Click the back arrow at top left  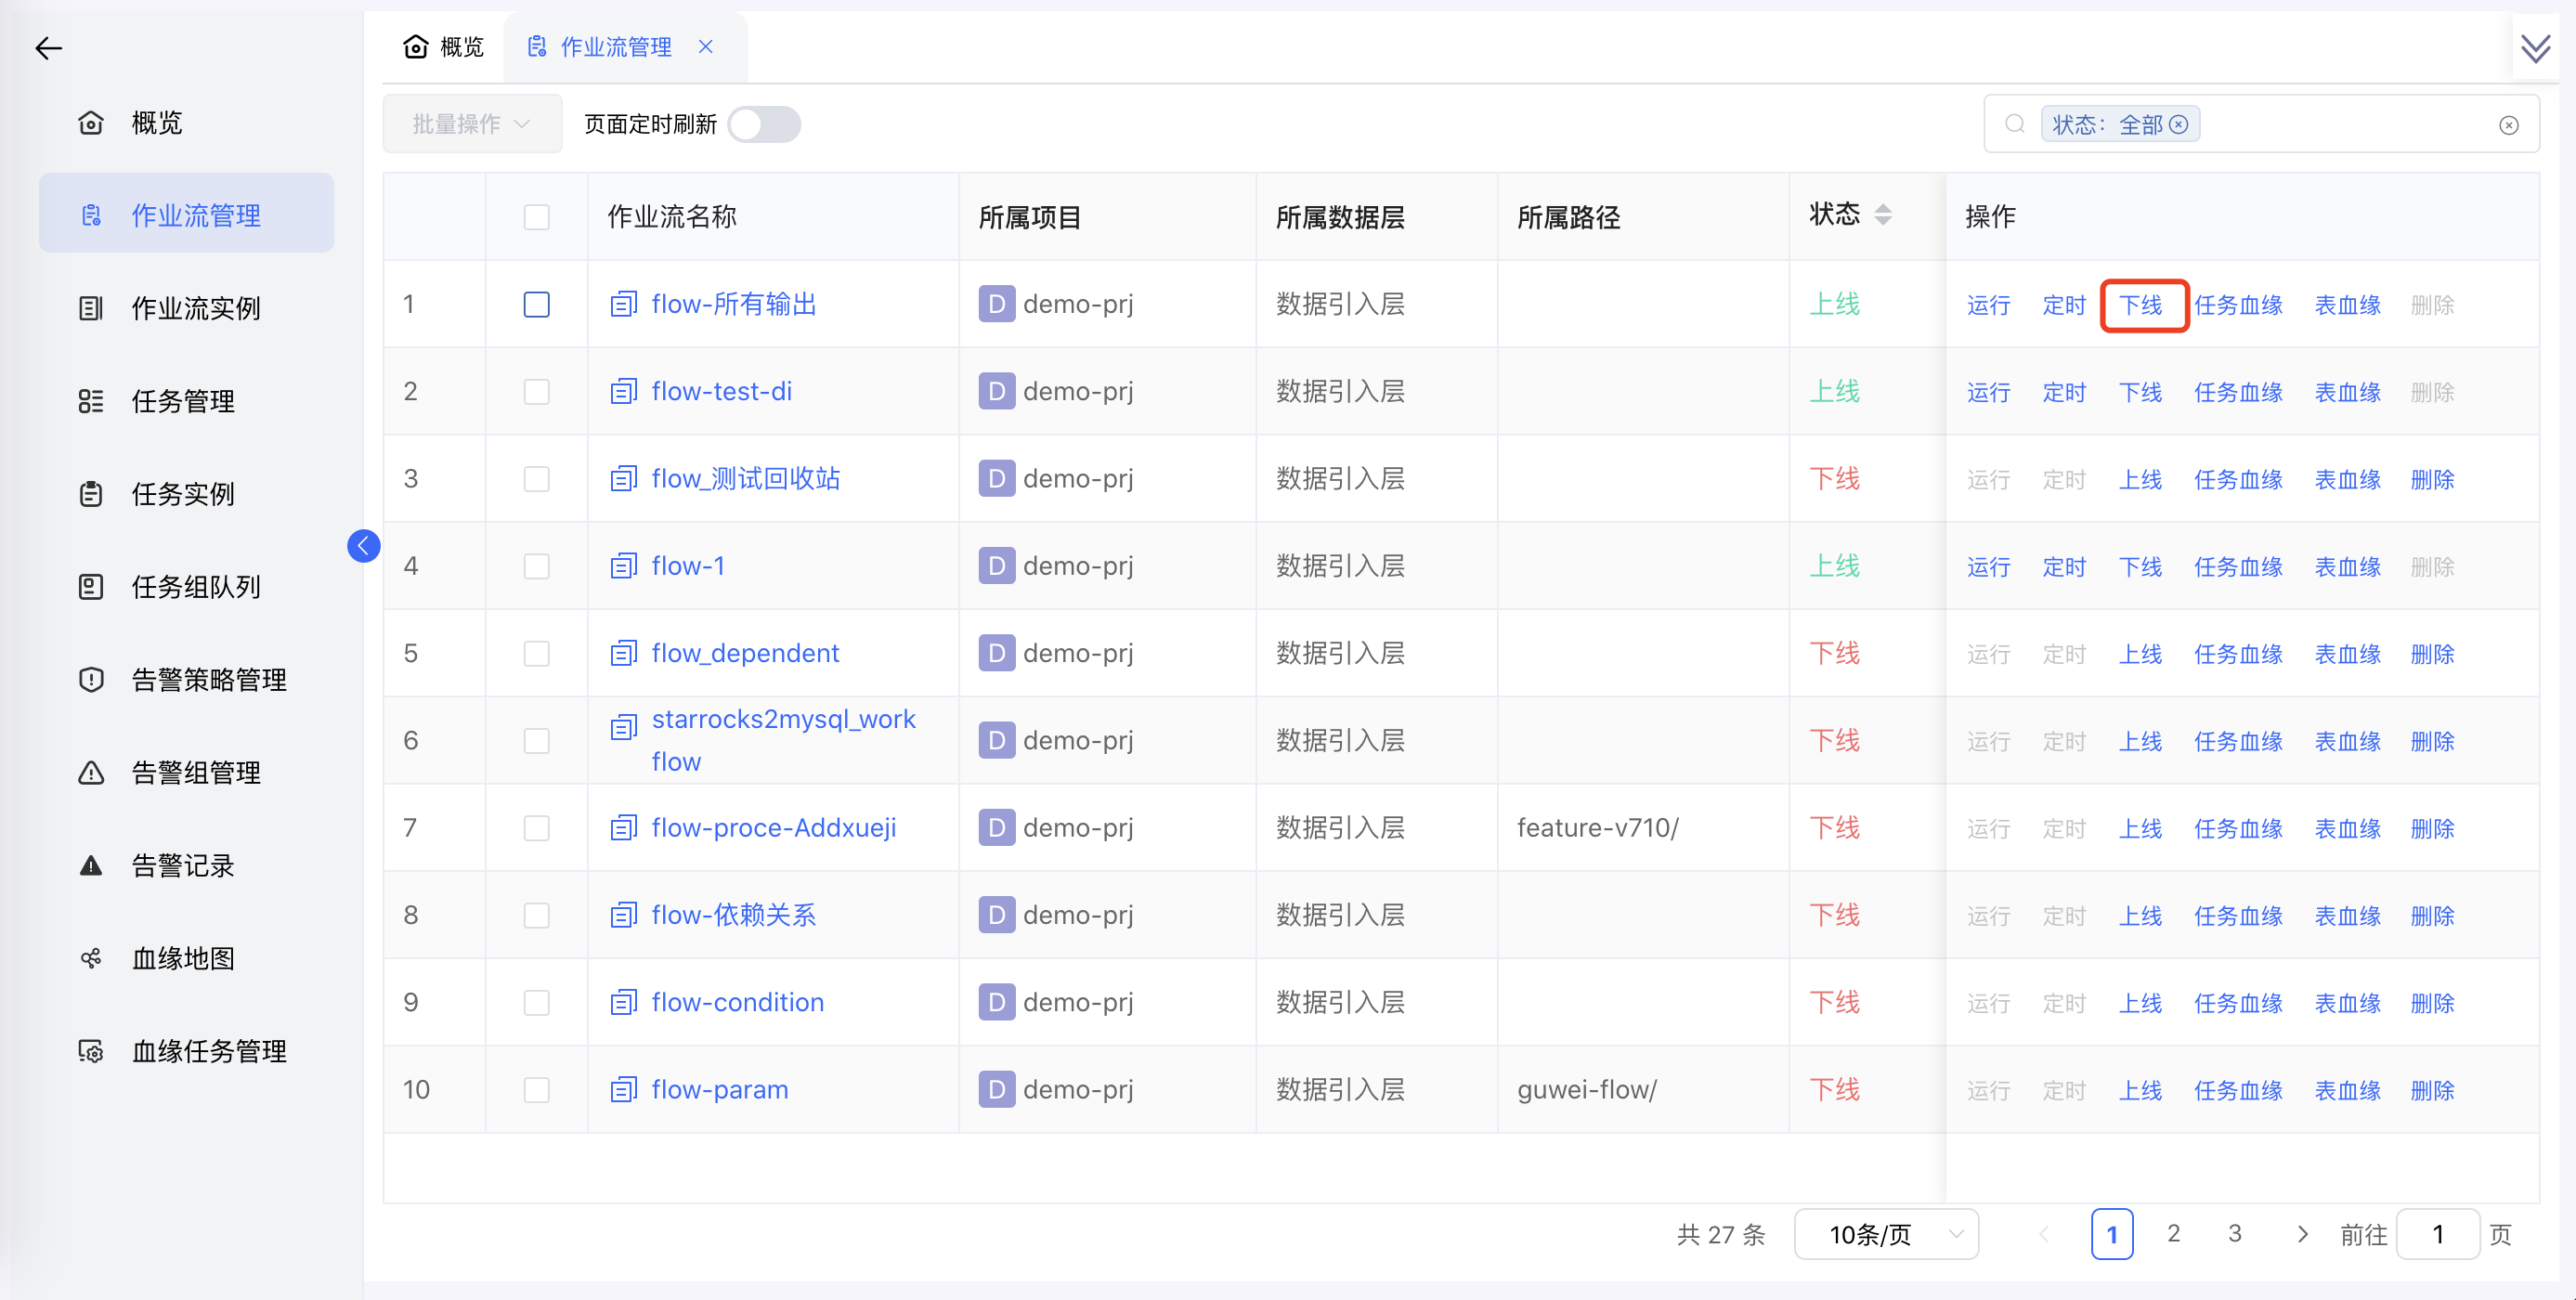48,48
